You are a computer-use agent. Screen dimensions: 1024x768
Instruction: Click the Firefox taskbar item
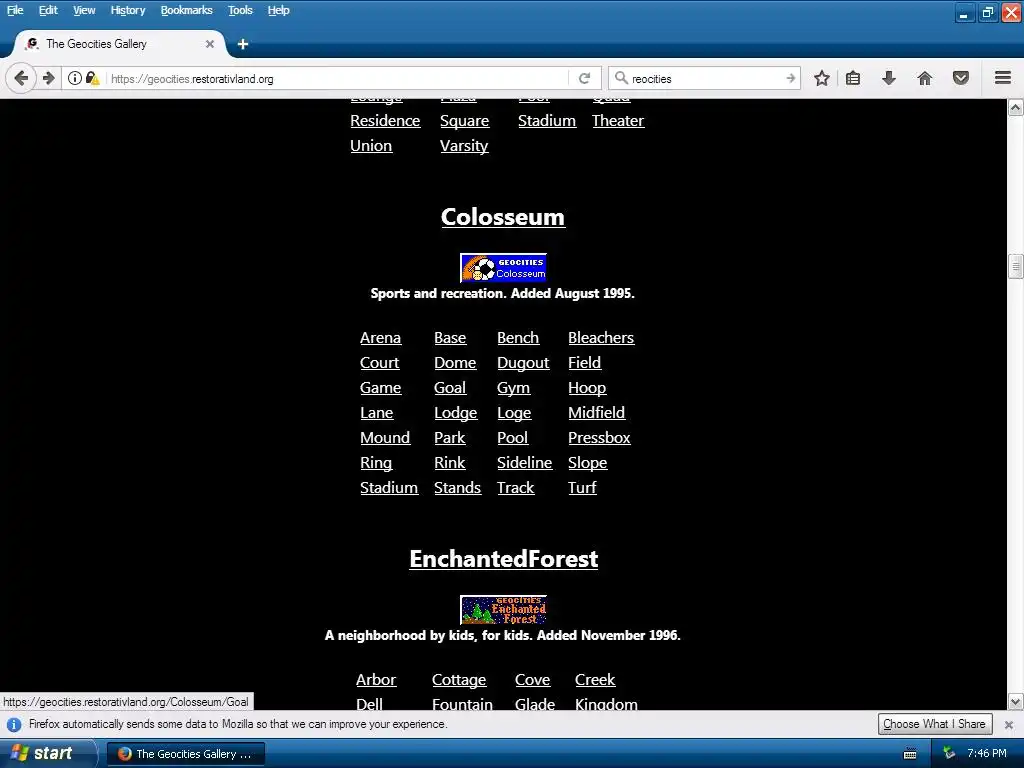[x=186, y=754]
